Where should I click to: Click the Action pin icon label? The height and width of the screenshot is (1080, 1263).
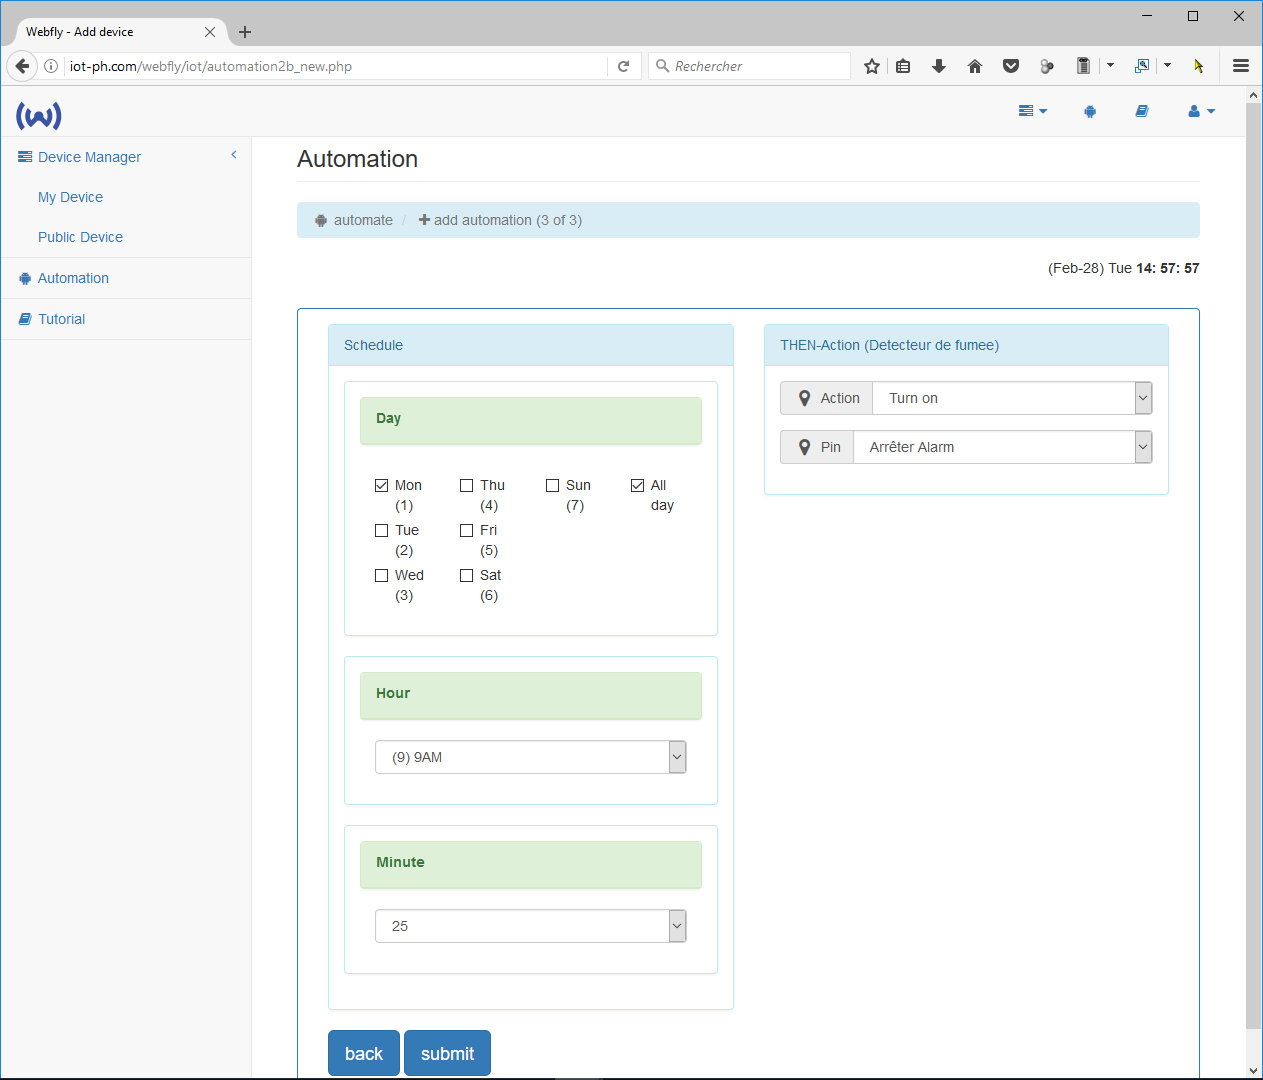tap(827, 398)
